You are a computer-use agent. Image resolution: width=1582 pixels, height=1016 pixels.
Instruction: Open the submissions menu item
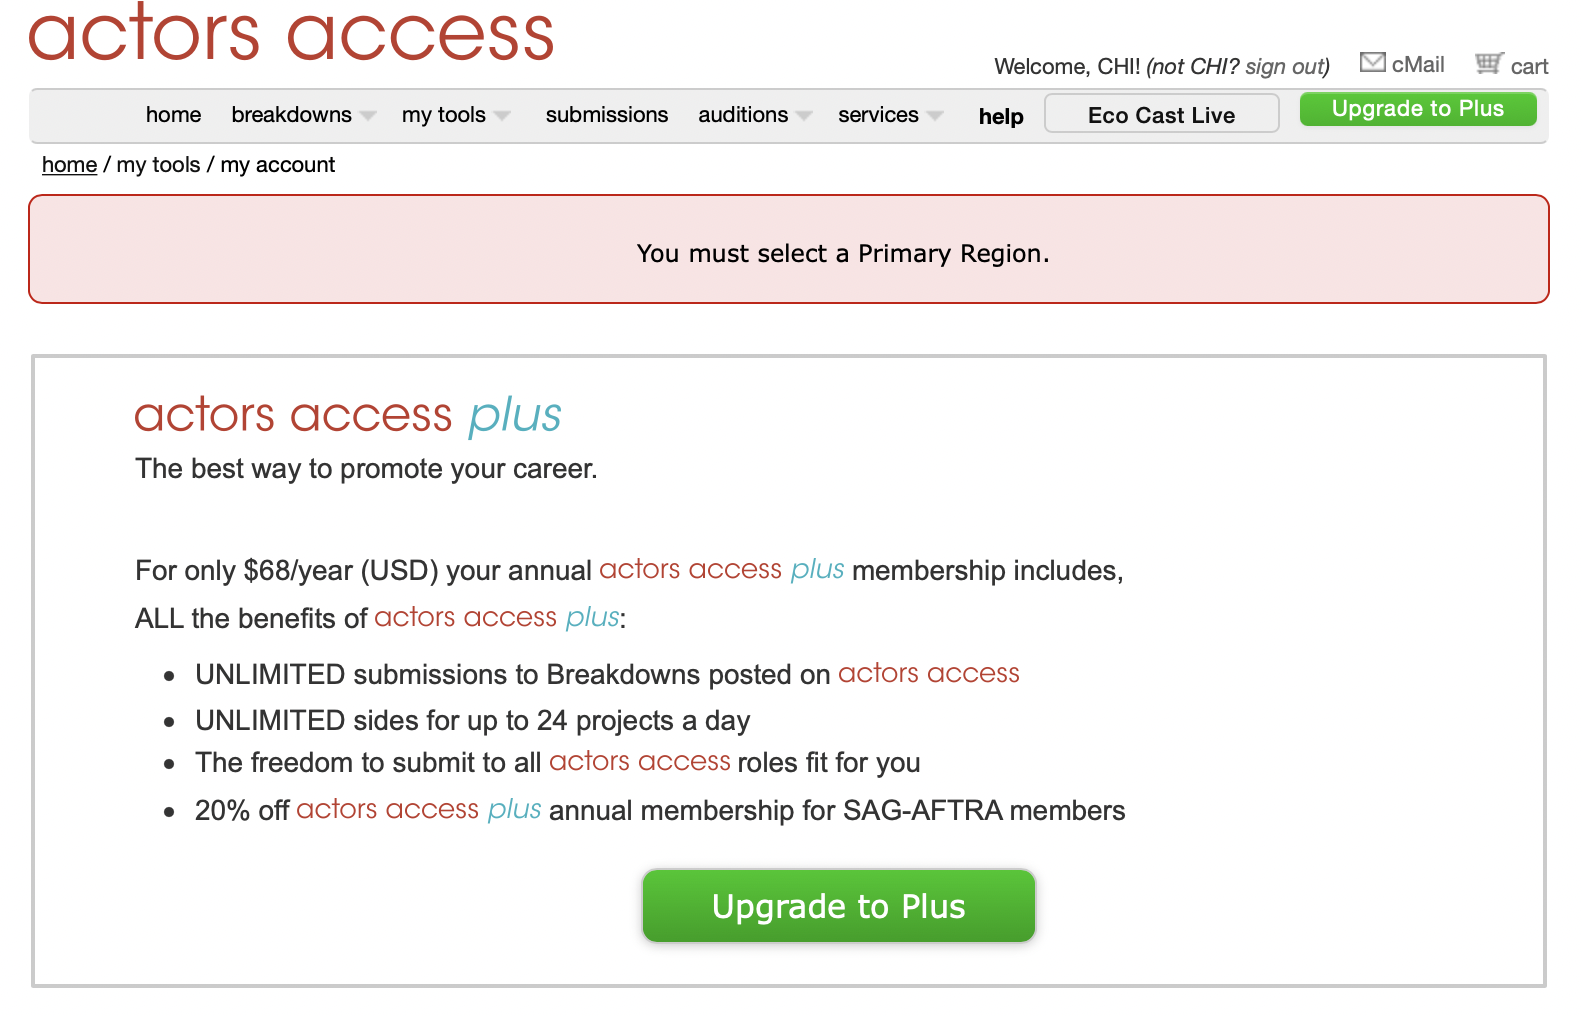606,115
